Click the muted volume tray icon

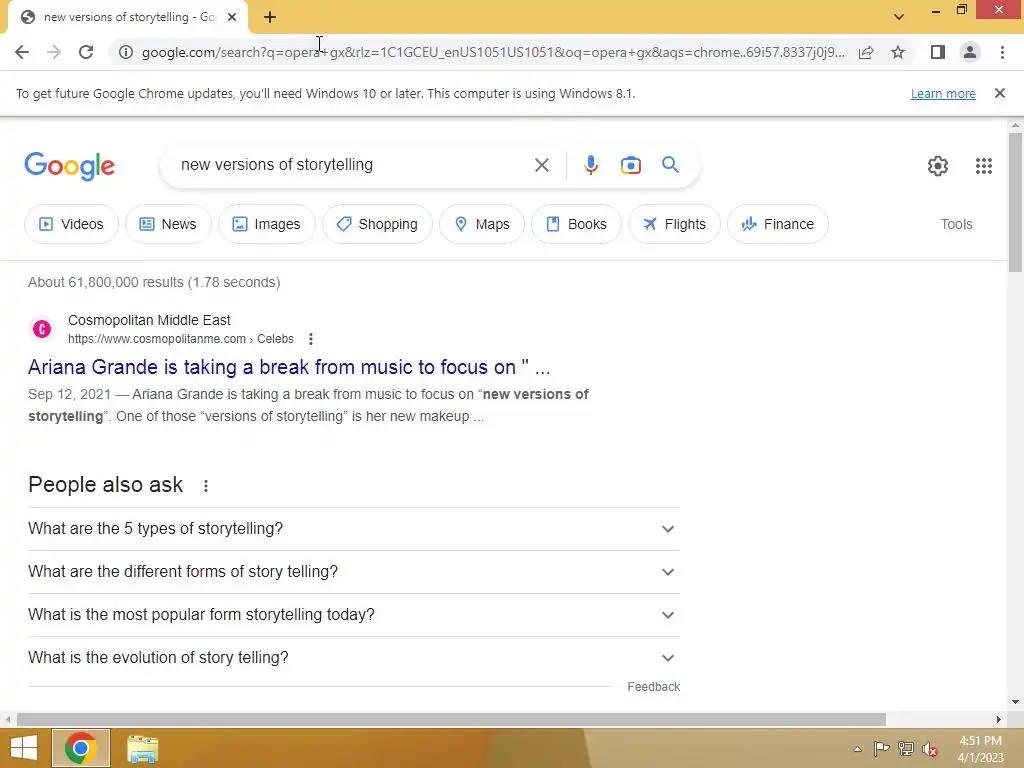(930, 748)
